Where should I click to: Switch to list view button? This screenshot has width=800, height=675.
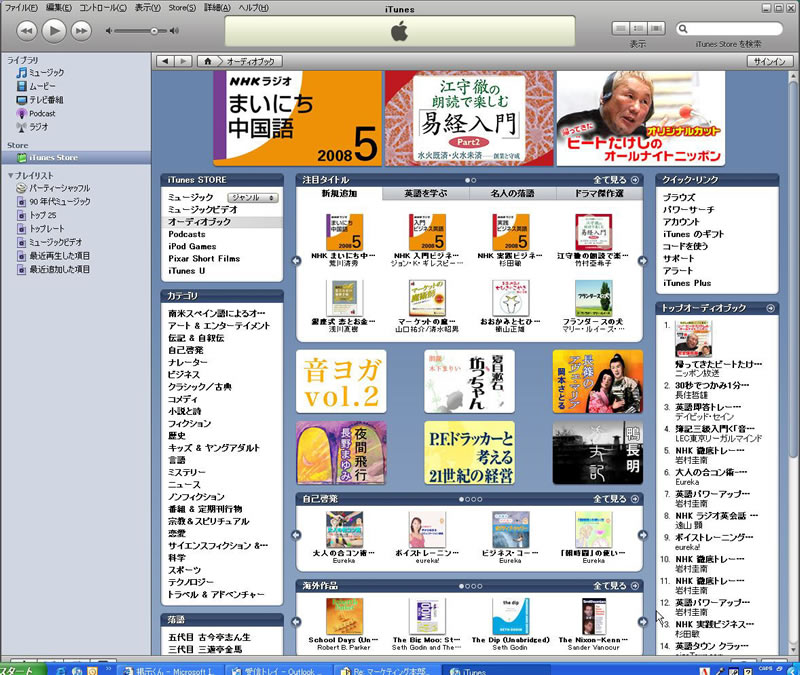(x=620, y=29)
